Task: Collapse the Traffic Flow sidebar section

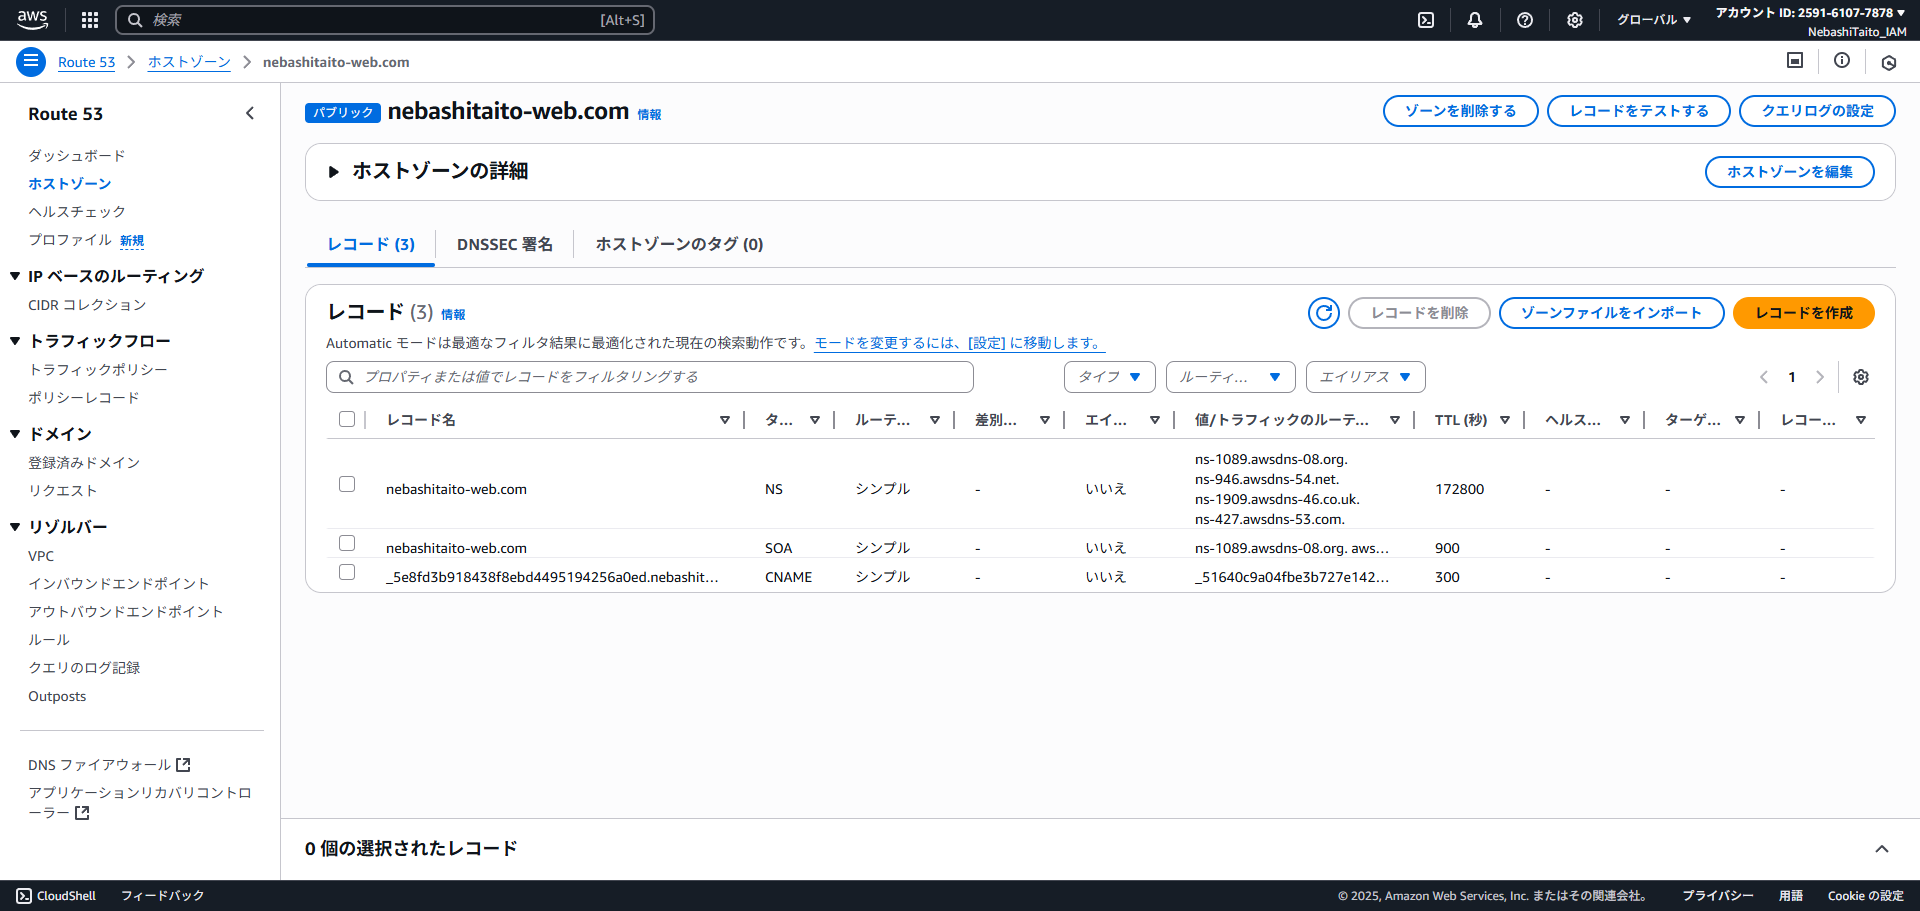Action: click(15, 341)
